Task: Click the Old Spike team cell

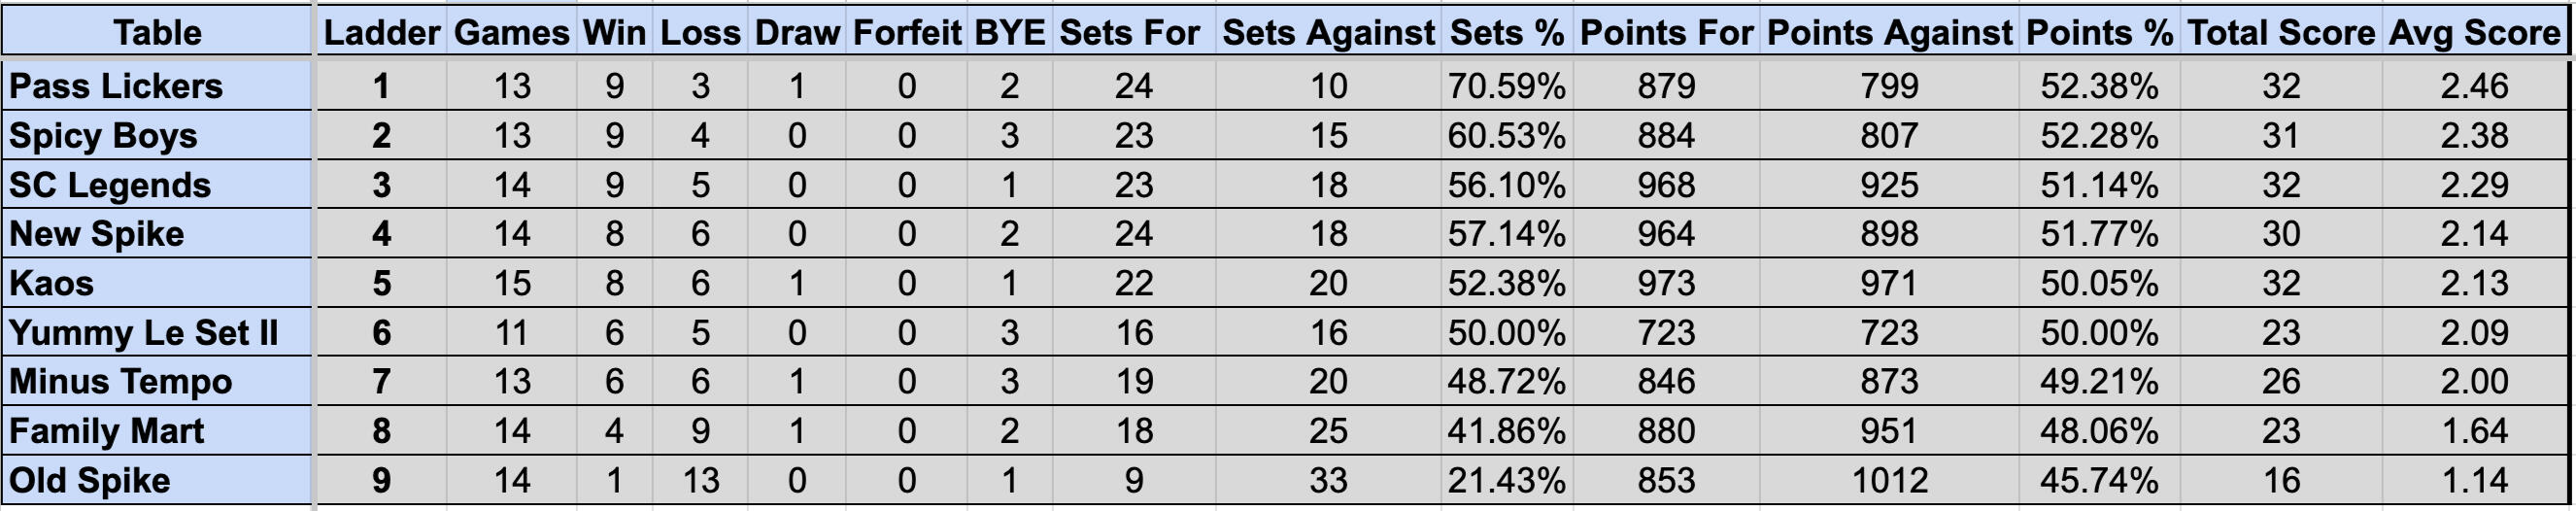Action: pos(157,480)
